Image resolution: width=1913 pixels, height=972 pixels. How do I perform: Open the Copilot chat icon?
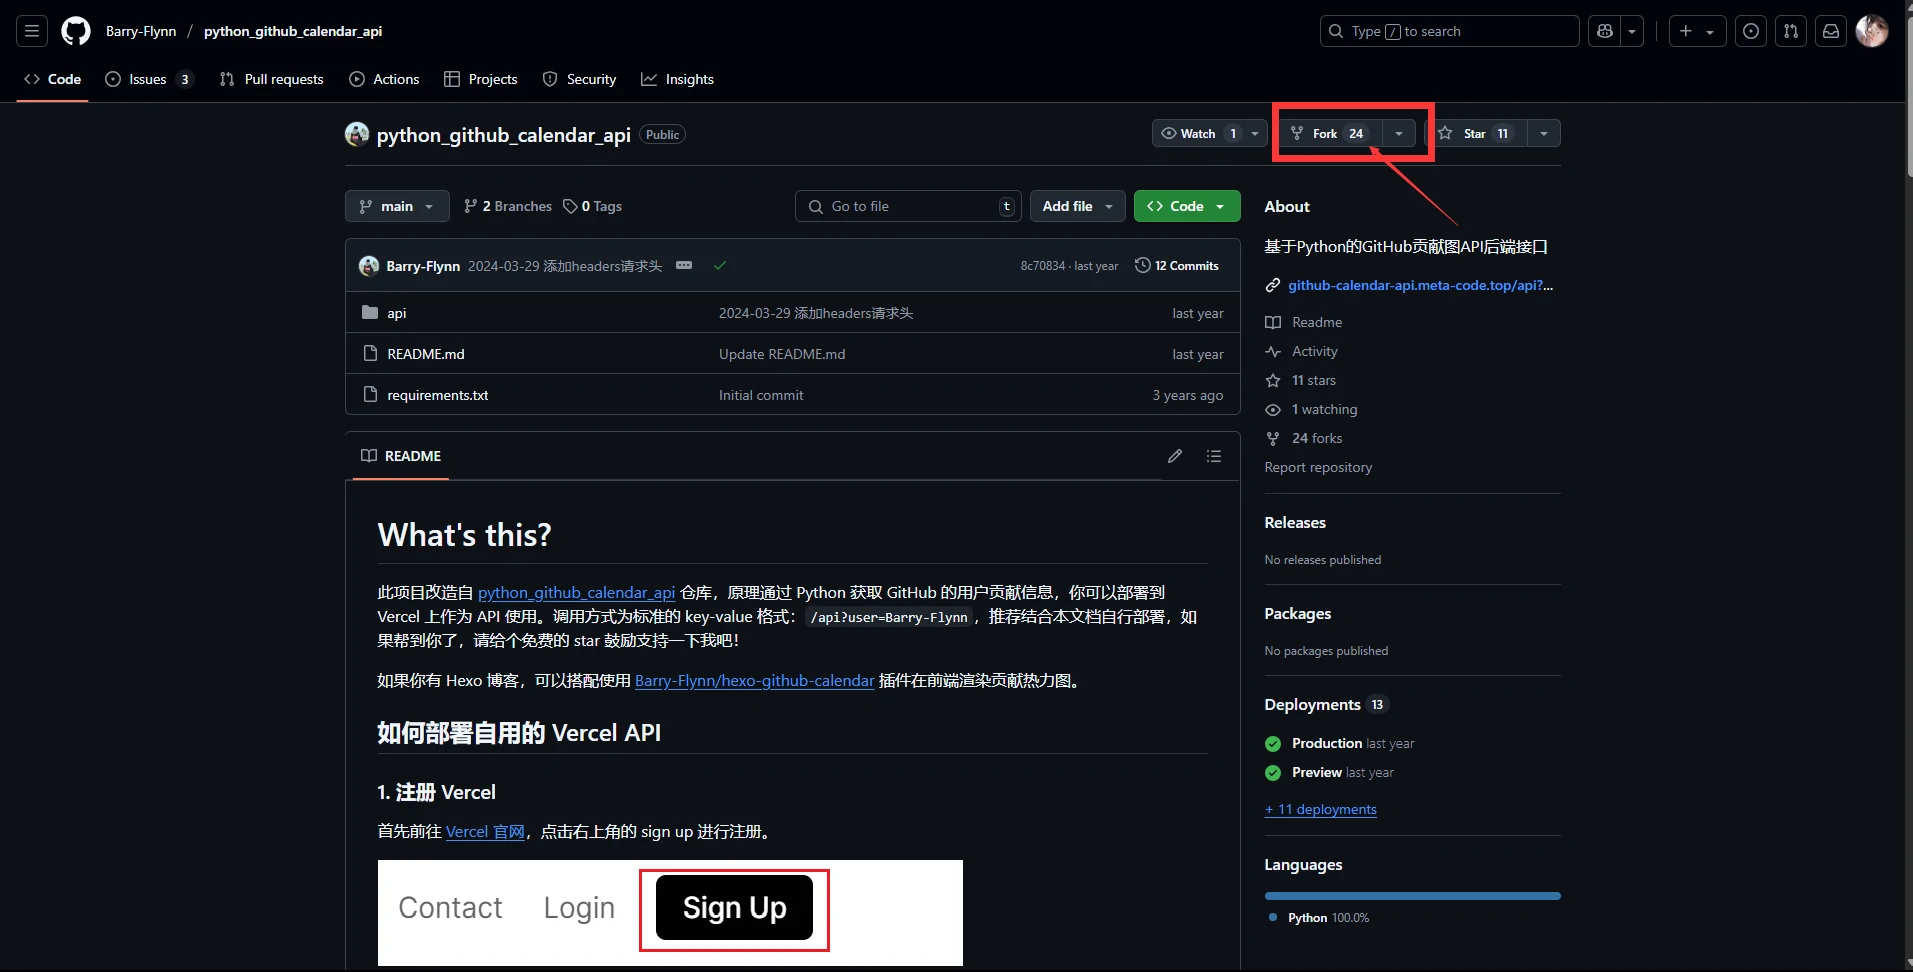[1605, 31]
